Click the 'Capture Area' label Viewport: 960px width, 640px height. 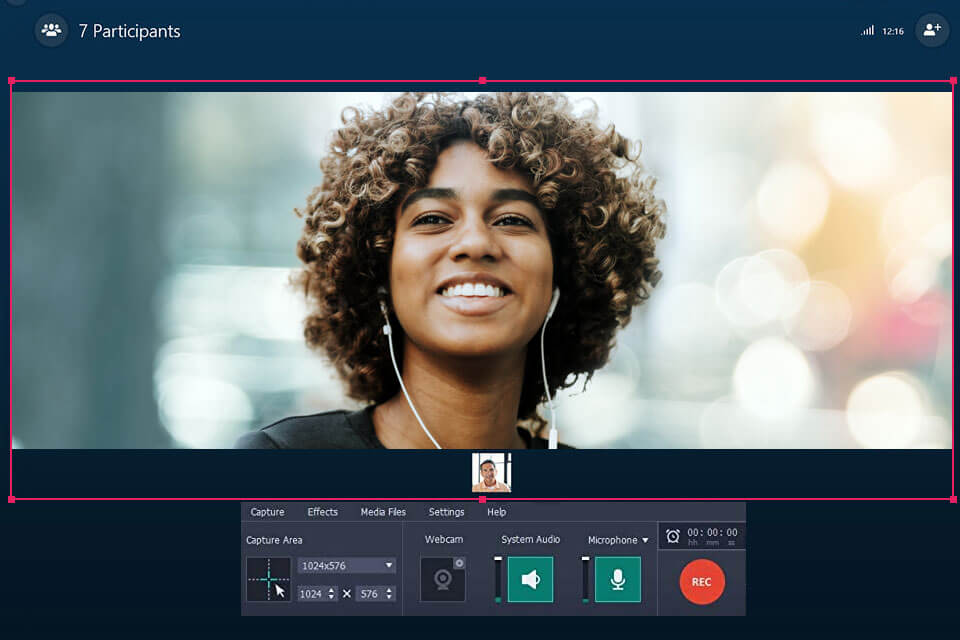coord(274,540)
